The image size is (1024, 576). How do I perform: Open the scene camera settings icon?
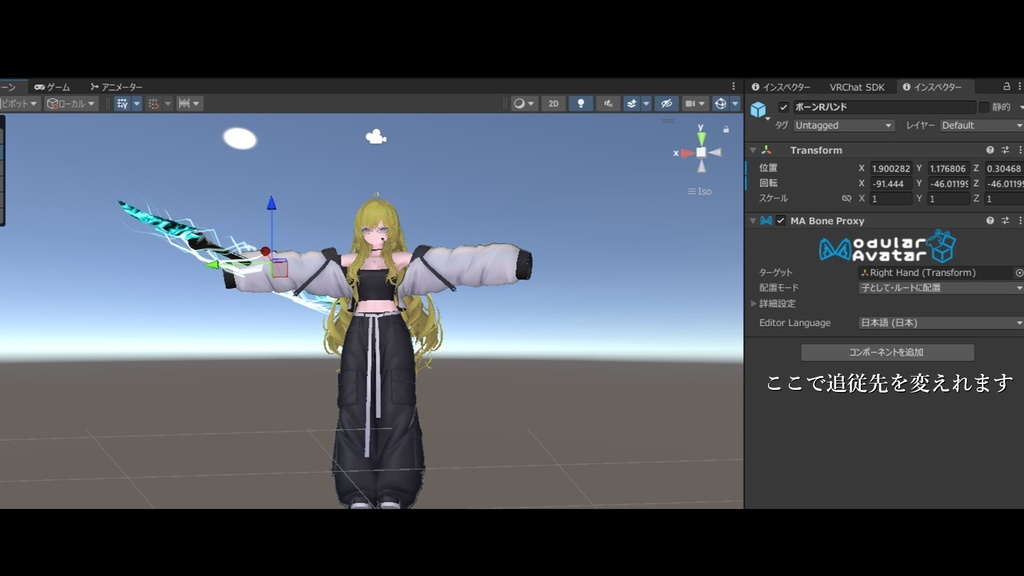(x=692, y=103)
